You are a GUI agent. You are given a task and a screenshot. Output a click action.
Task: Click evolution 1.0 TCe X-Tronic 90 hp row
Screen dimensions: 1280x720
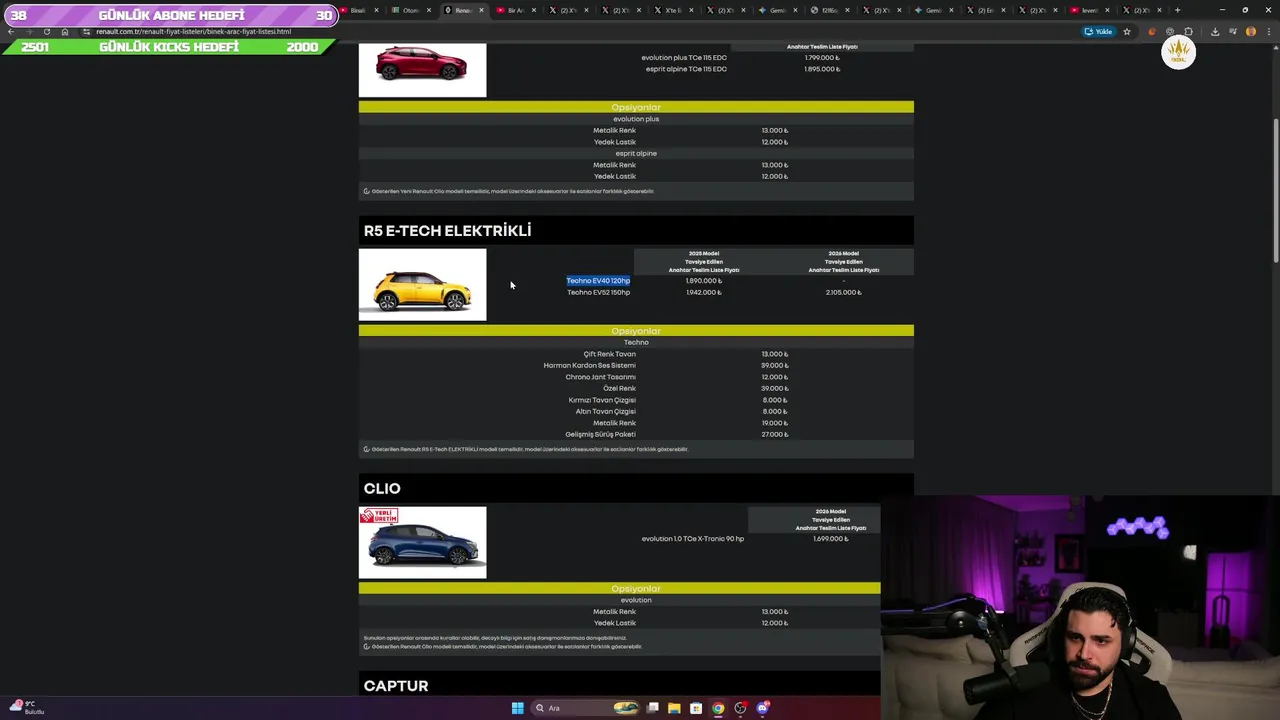pyautogui.click(x=692, y=539)
